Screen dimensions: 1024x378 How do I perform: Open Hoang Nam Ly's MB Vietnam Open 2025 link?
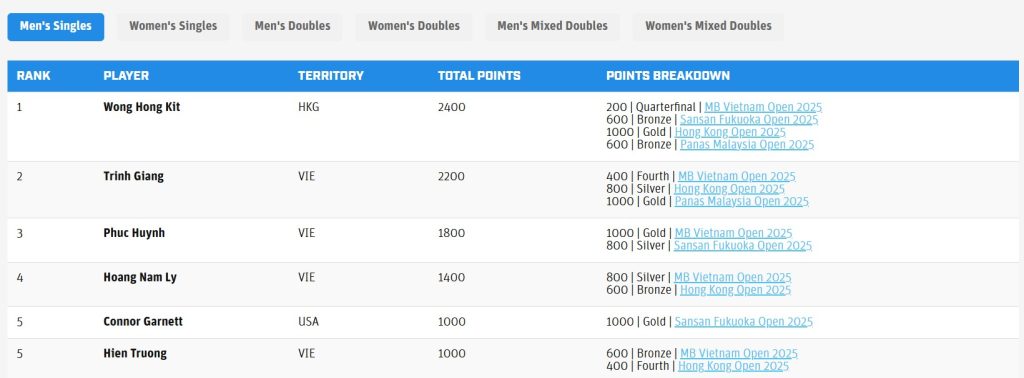(732, 277)
